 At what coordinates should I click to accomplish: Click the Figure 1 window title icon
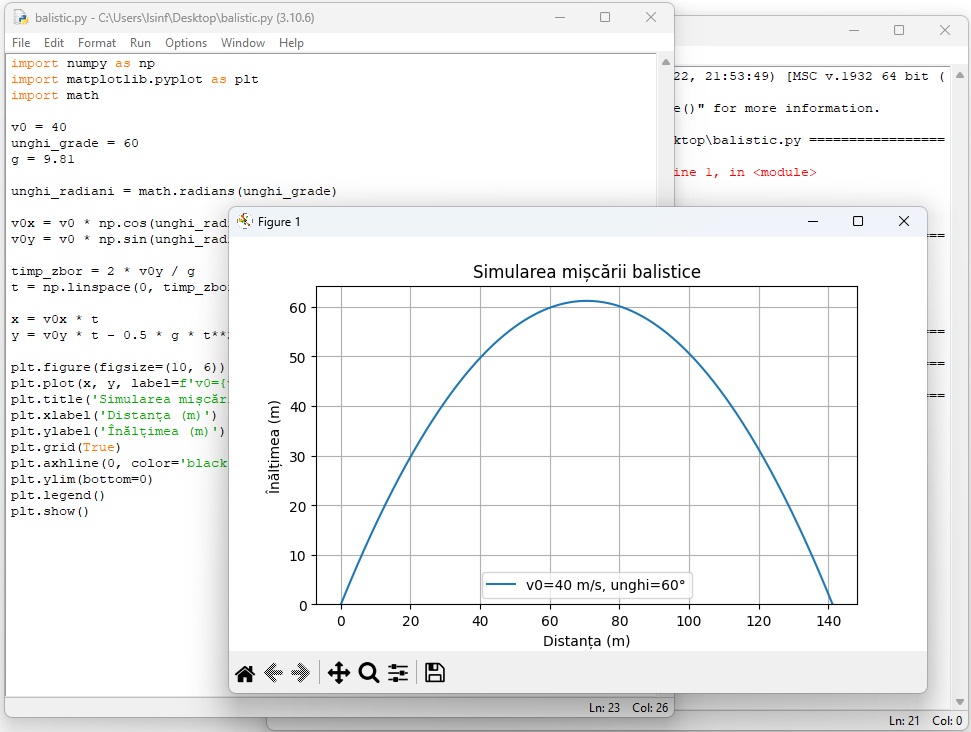coord(245,221)
